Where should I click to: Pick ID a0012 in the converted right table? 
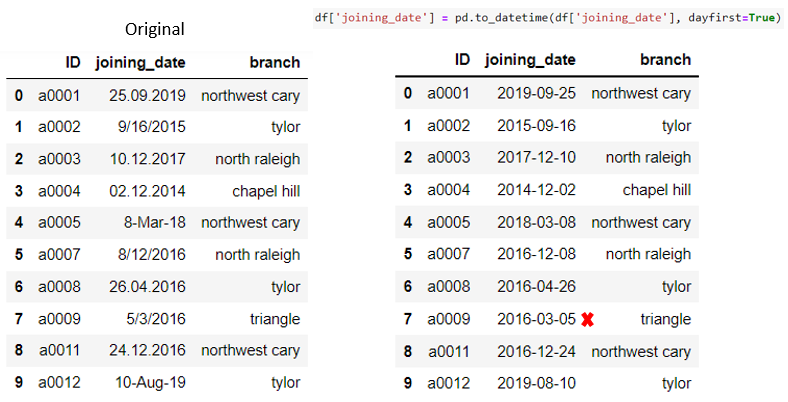point(449,383)
